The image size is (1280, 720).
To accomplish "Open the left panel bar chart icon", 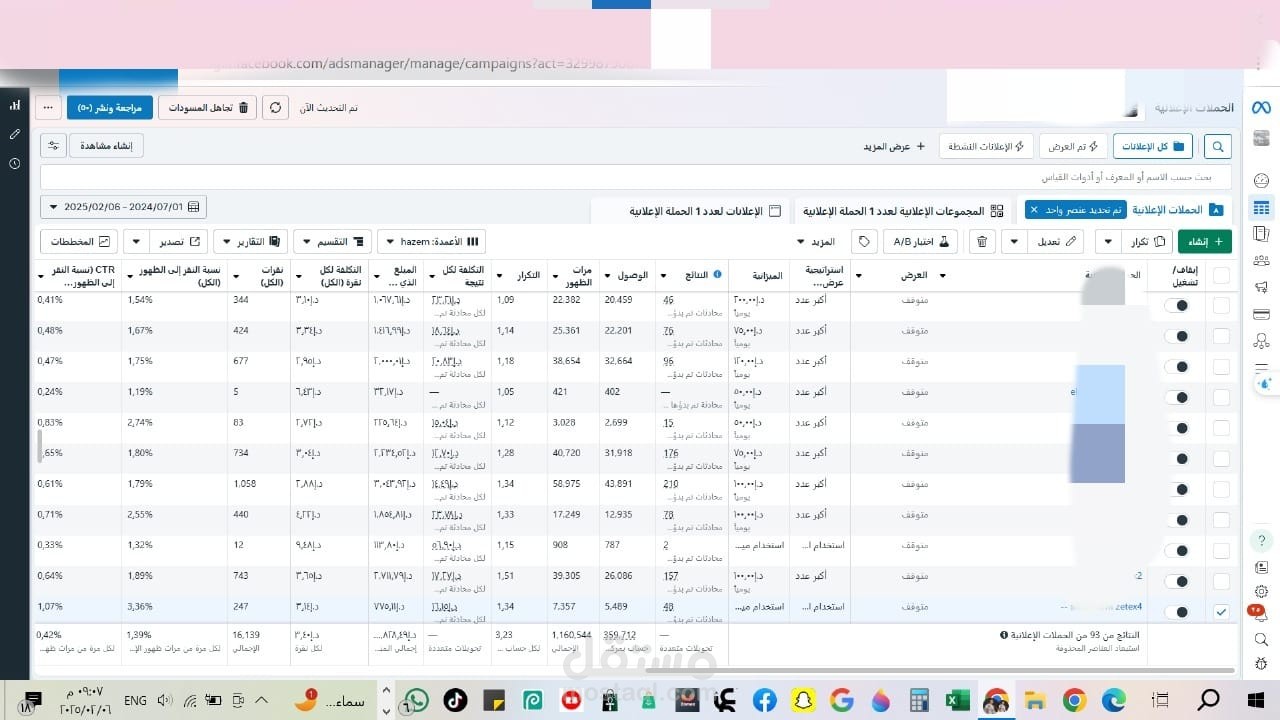I will (15, 105).
